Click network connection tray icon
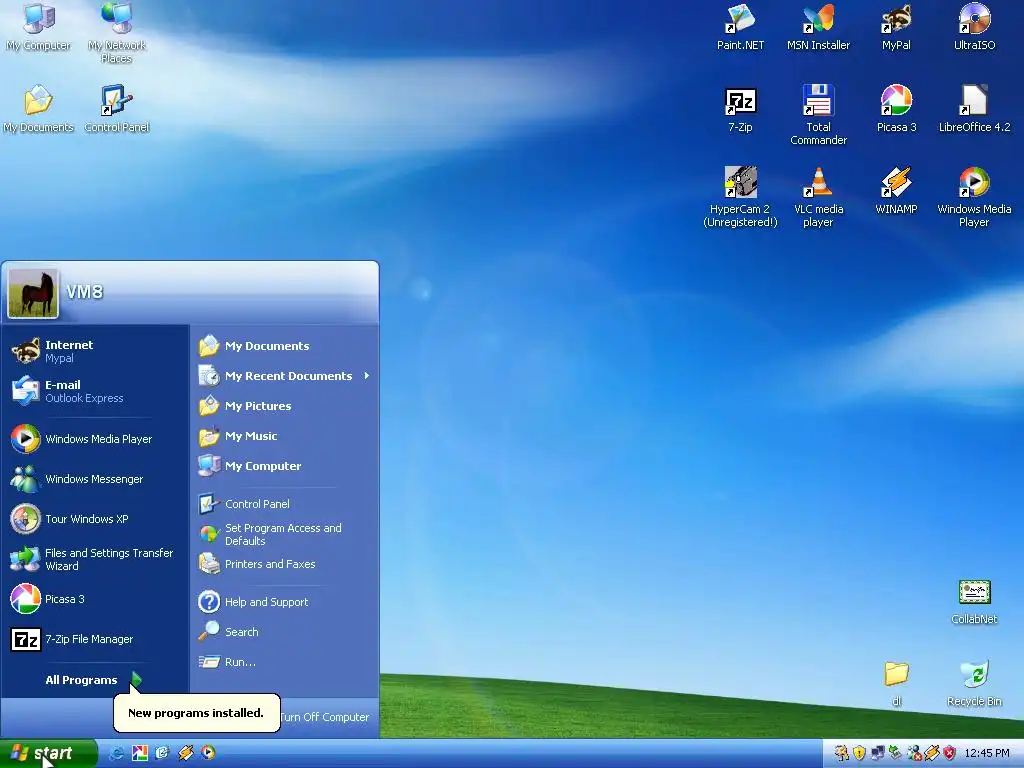Screen dimensions: 1024x768 878,753
